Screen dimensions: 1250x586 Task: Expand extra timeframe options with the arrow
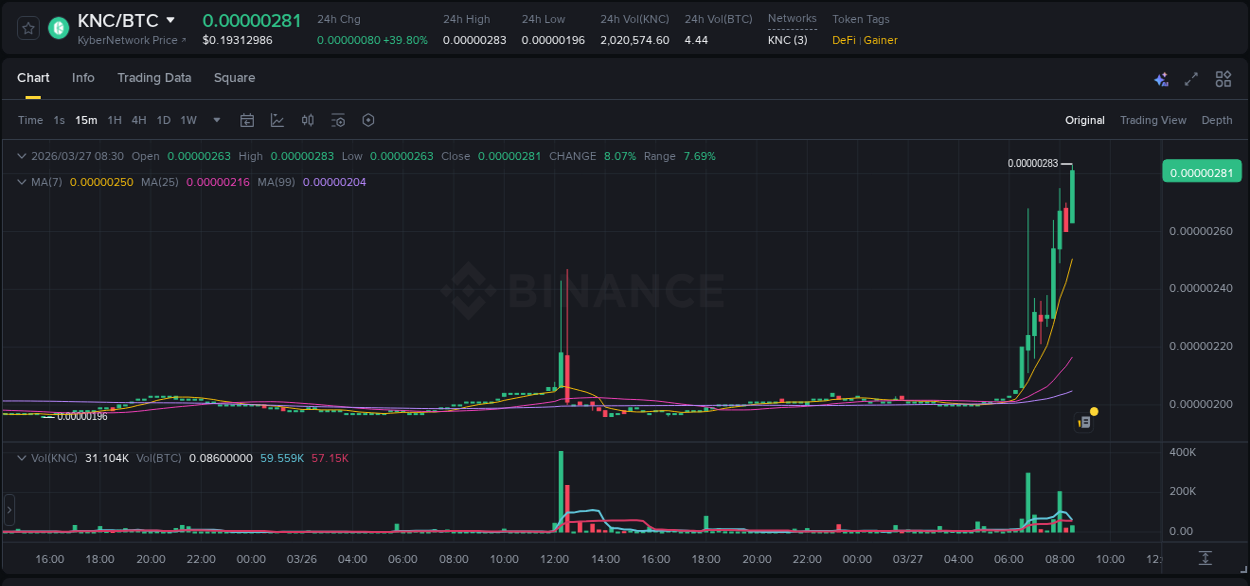pos(215,120)
